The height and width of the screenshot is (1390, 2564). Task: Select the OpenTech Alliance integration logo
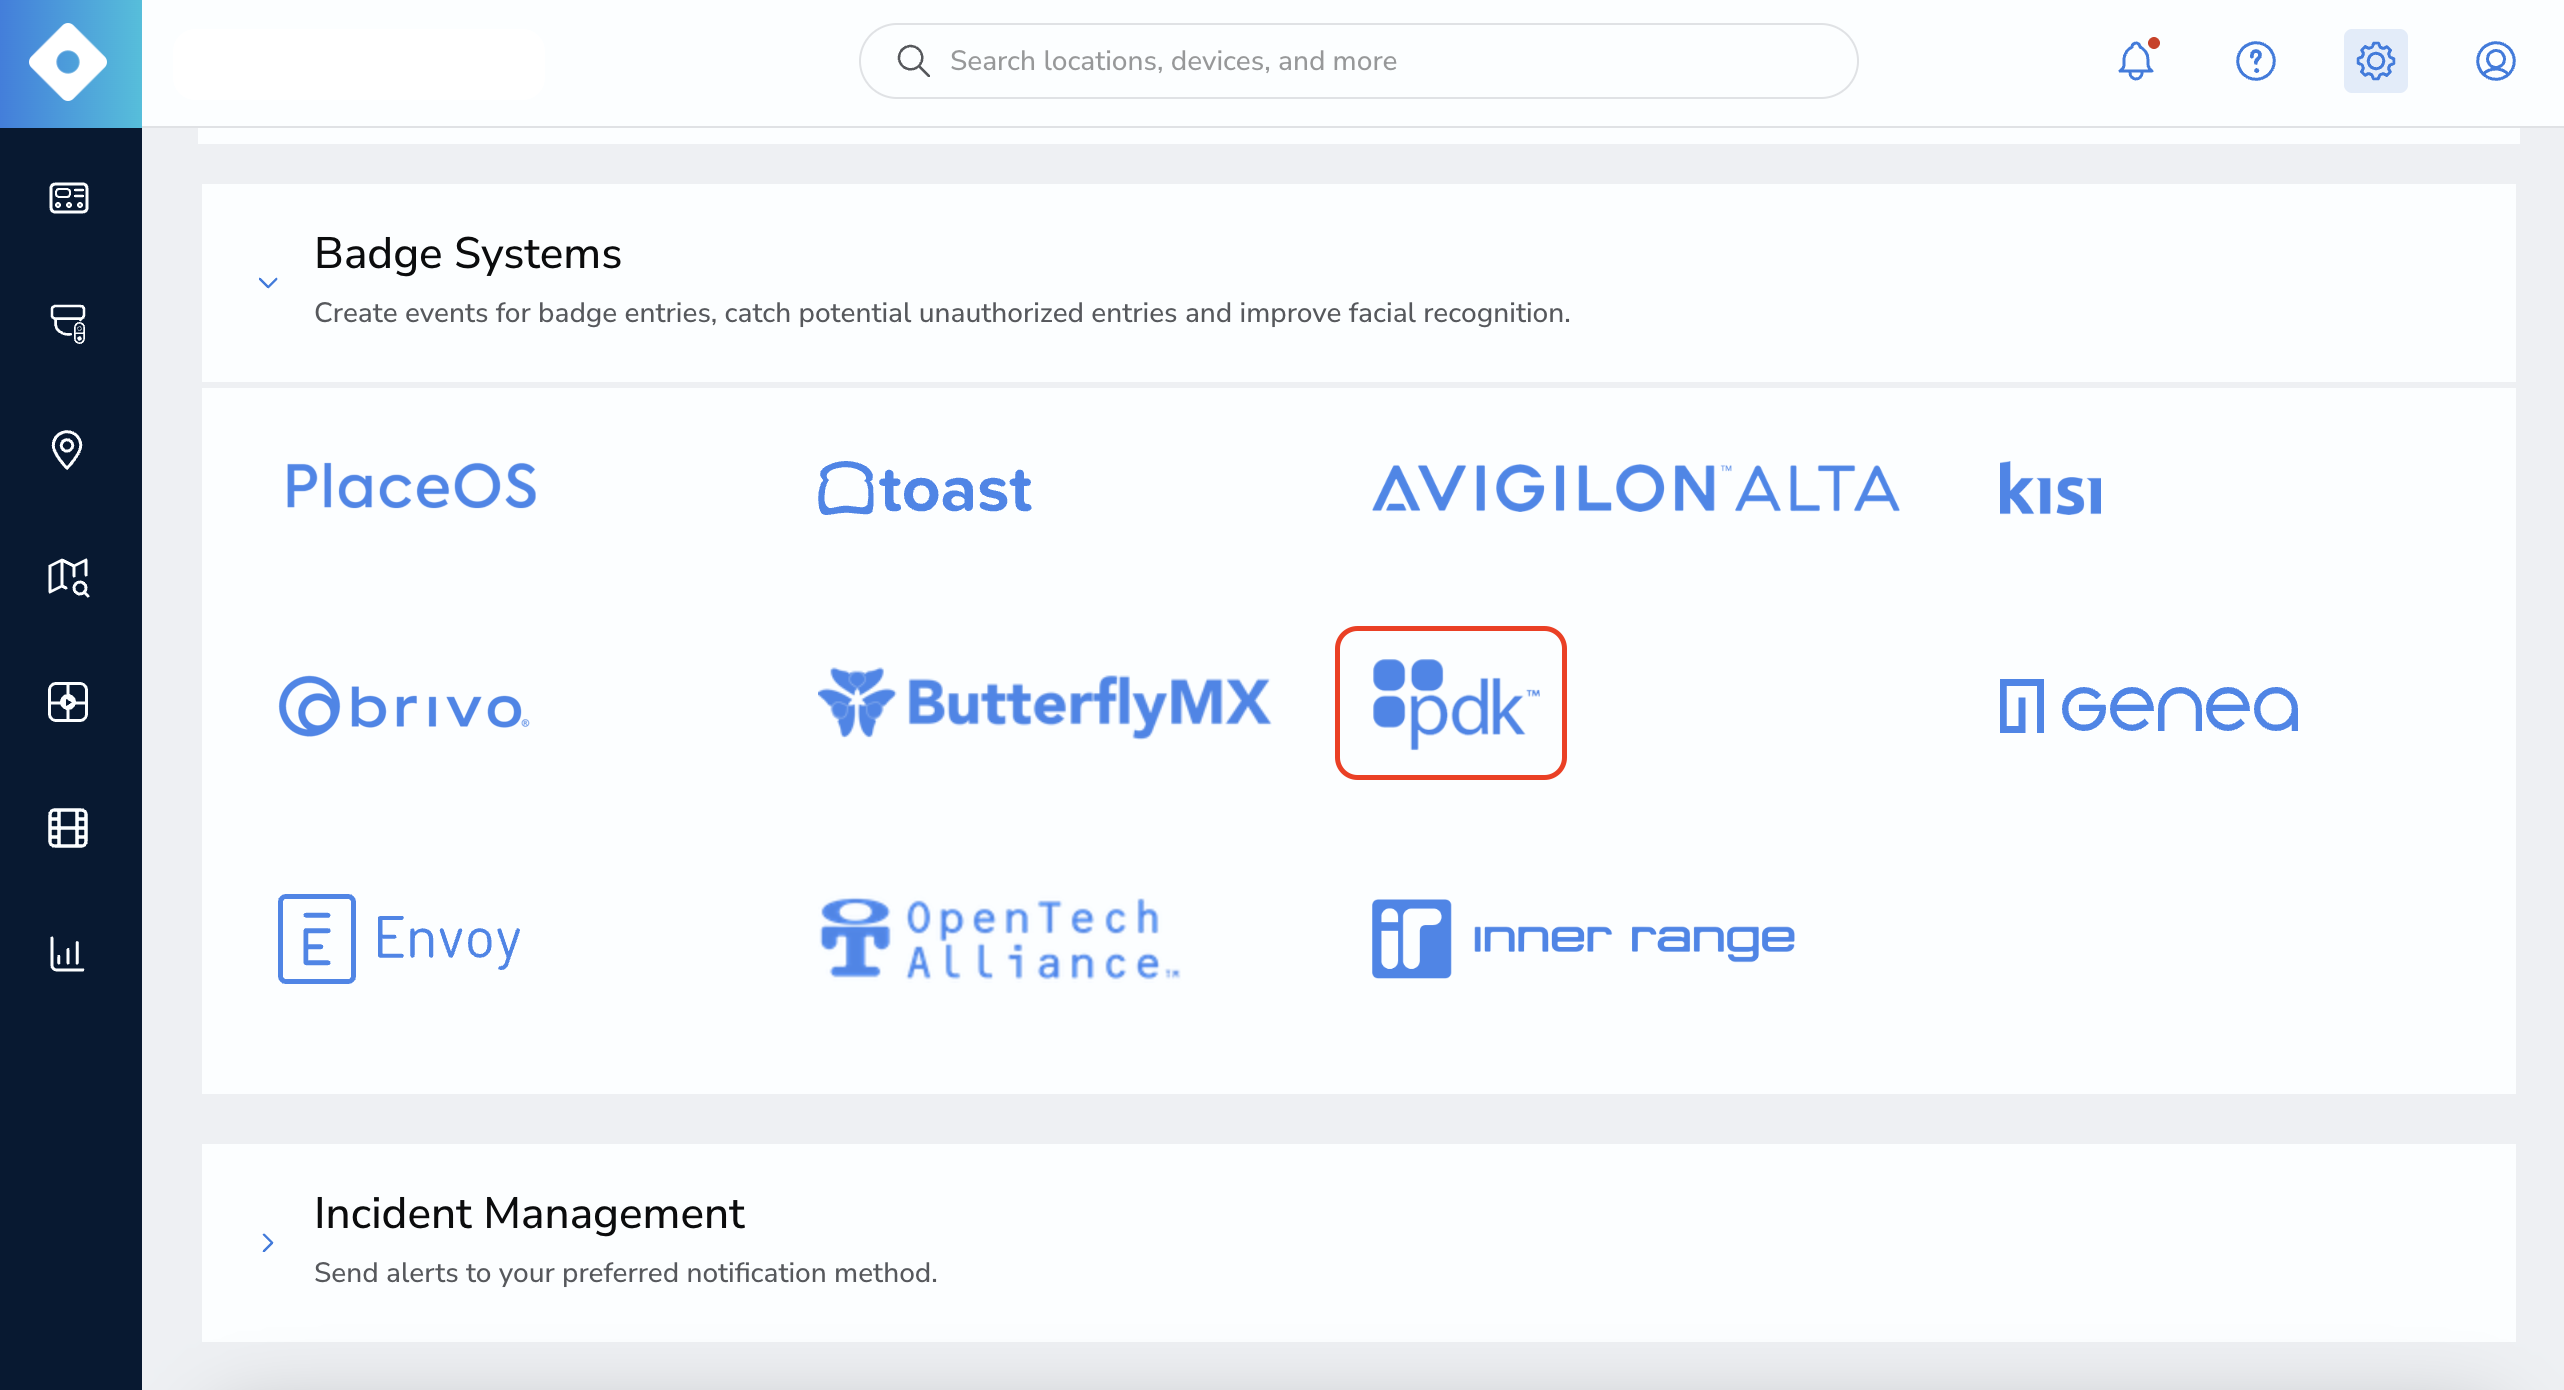coord(1000,939)
